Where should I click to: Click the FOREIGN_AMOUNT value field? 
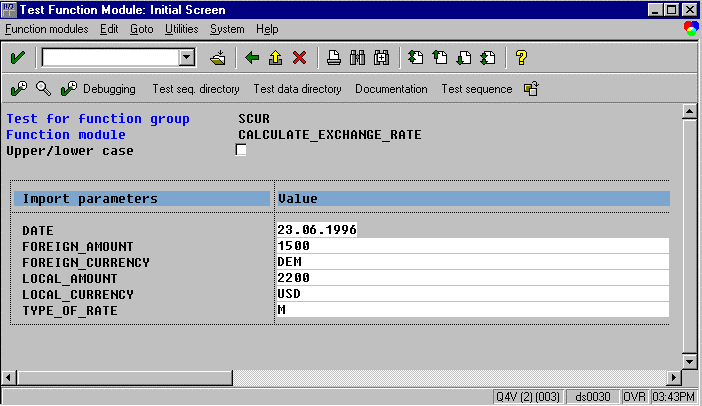[x=470, y=246]
